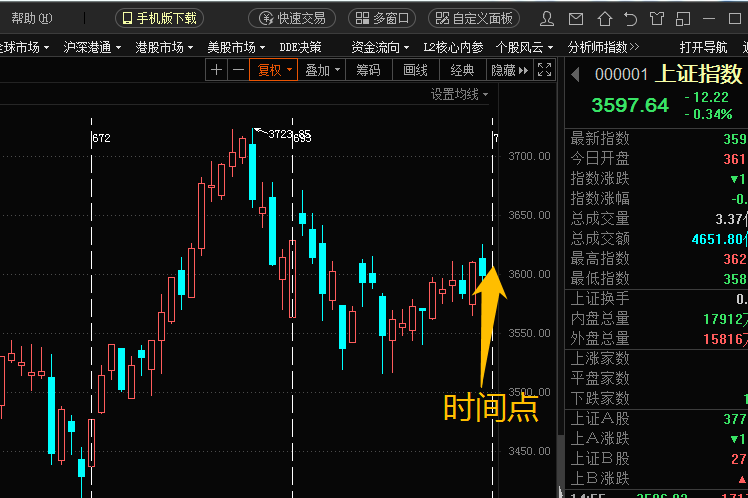The image size is (748, 498).
Task: Open the mail message icon
Action: [576, 19]
